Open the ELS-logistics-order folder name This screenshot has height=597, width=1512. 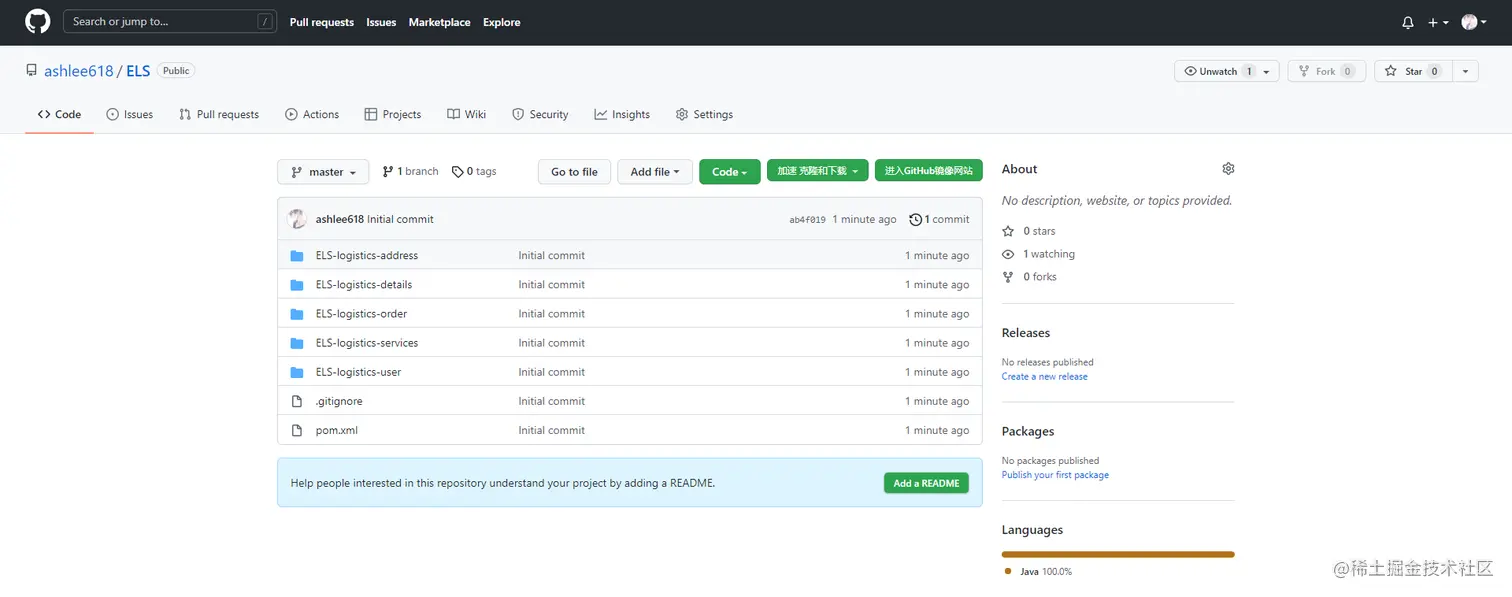361,313
